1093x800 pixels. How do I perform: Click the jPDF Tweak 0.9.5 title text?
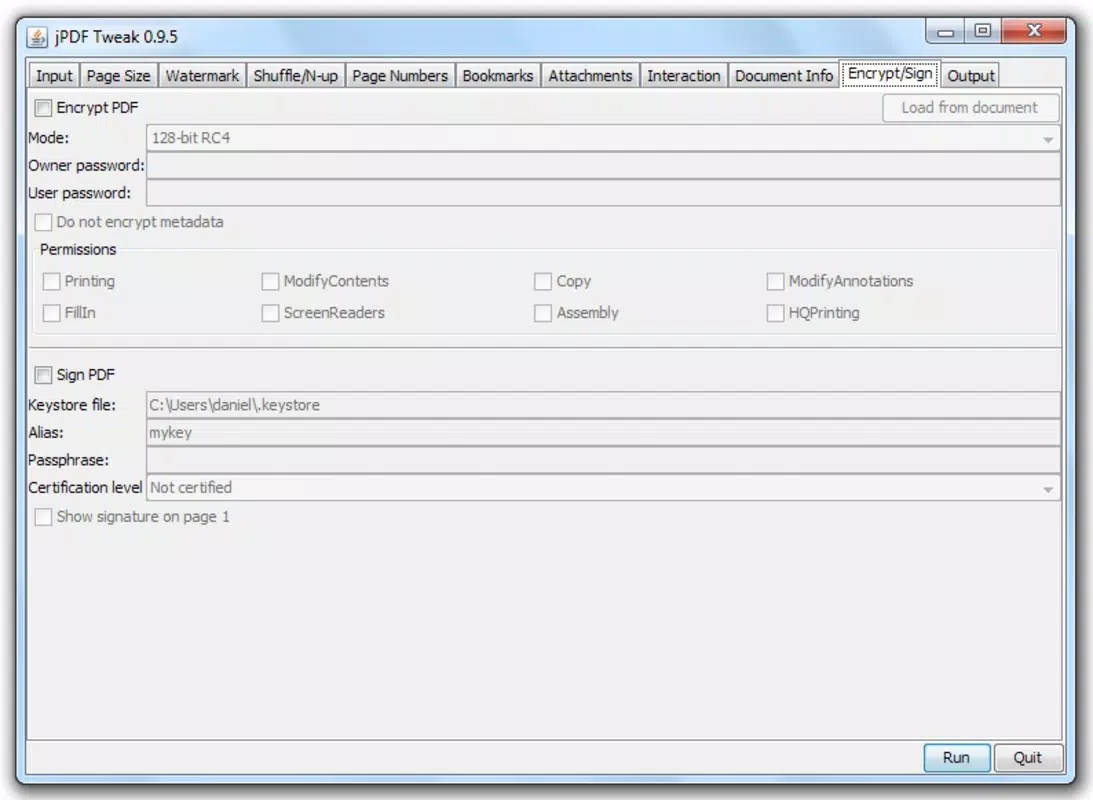point(116,37)
